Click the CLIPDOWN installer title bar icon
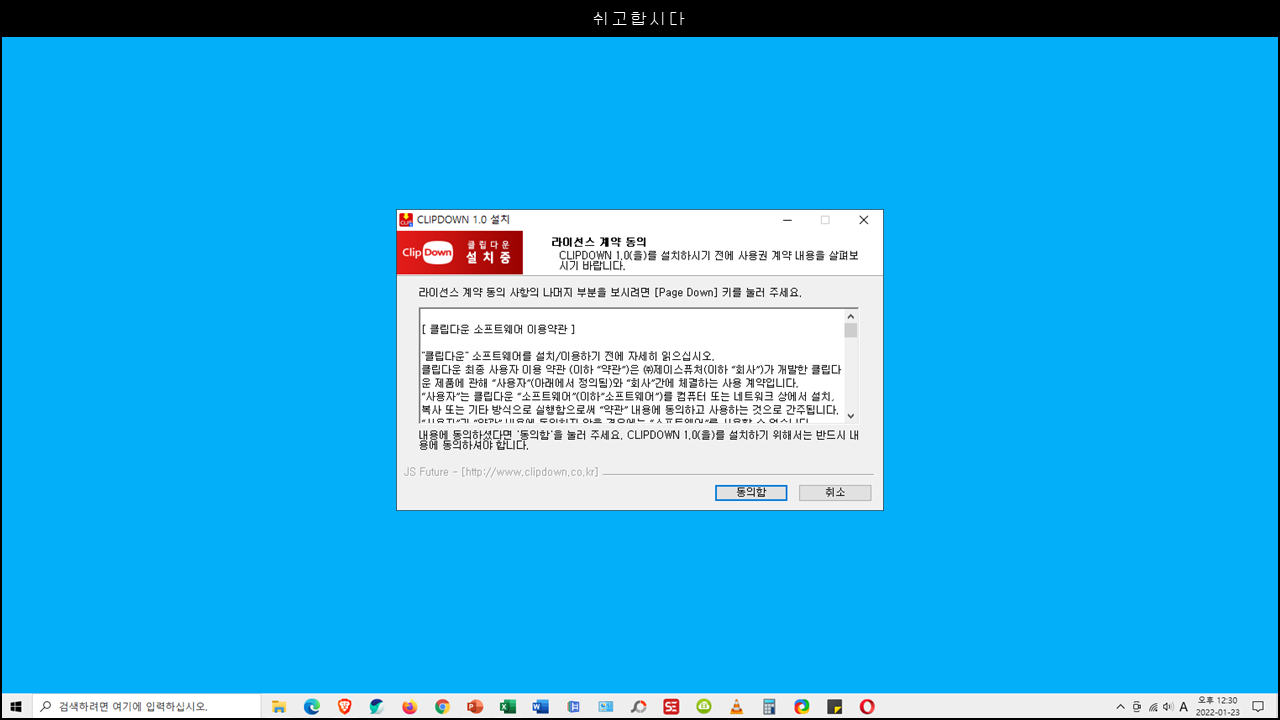Screen dimensions: 1280x720 [x=406, y=220]
